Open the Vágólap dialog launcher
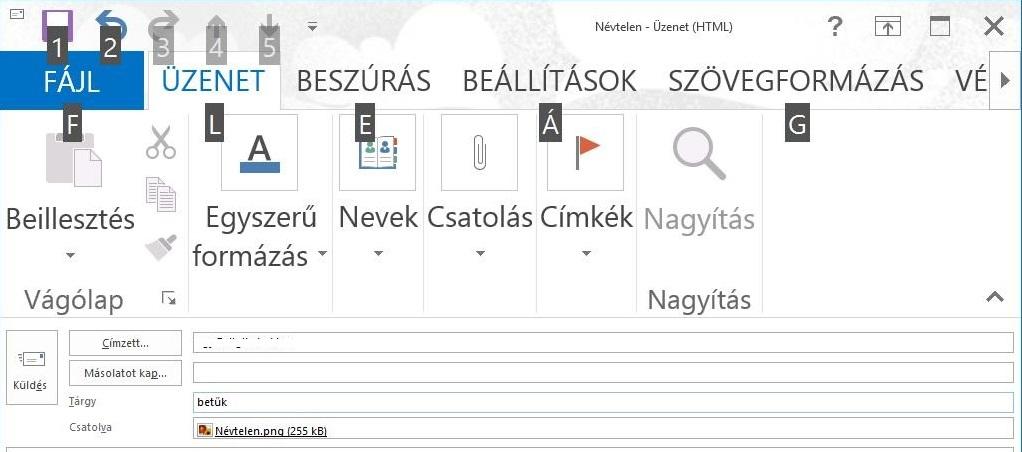 tap(169, 299)
